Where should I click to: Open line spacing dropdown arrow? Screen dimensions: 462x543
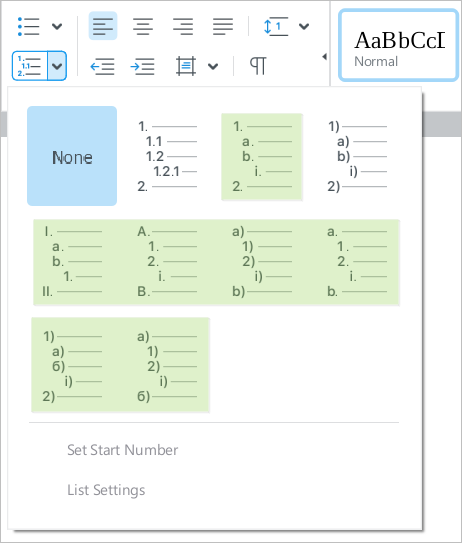[x=304, y=26]
